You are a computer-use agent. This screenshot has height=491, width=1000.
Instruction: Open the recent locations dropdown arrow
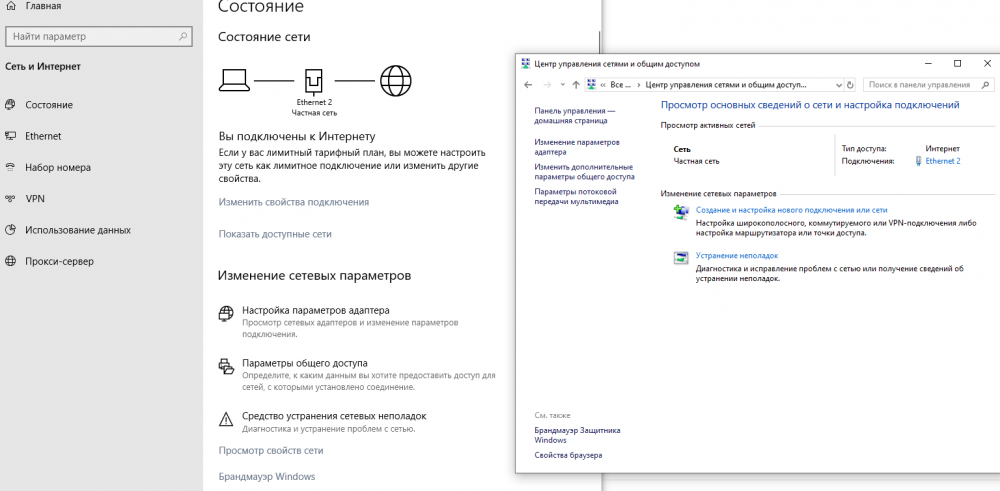point(562,85)
